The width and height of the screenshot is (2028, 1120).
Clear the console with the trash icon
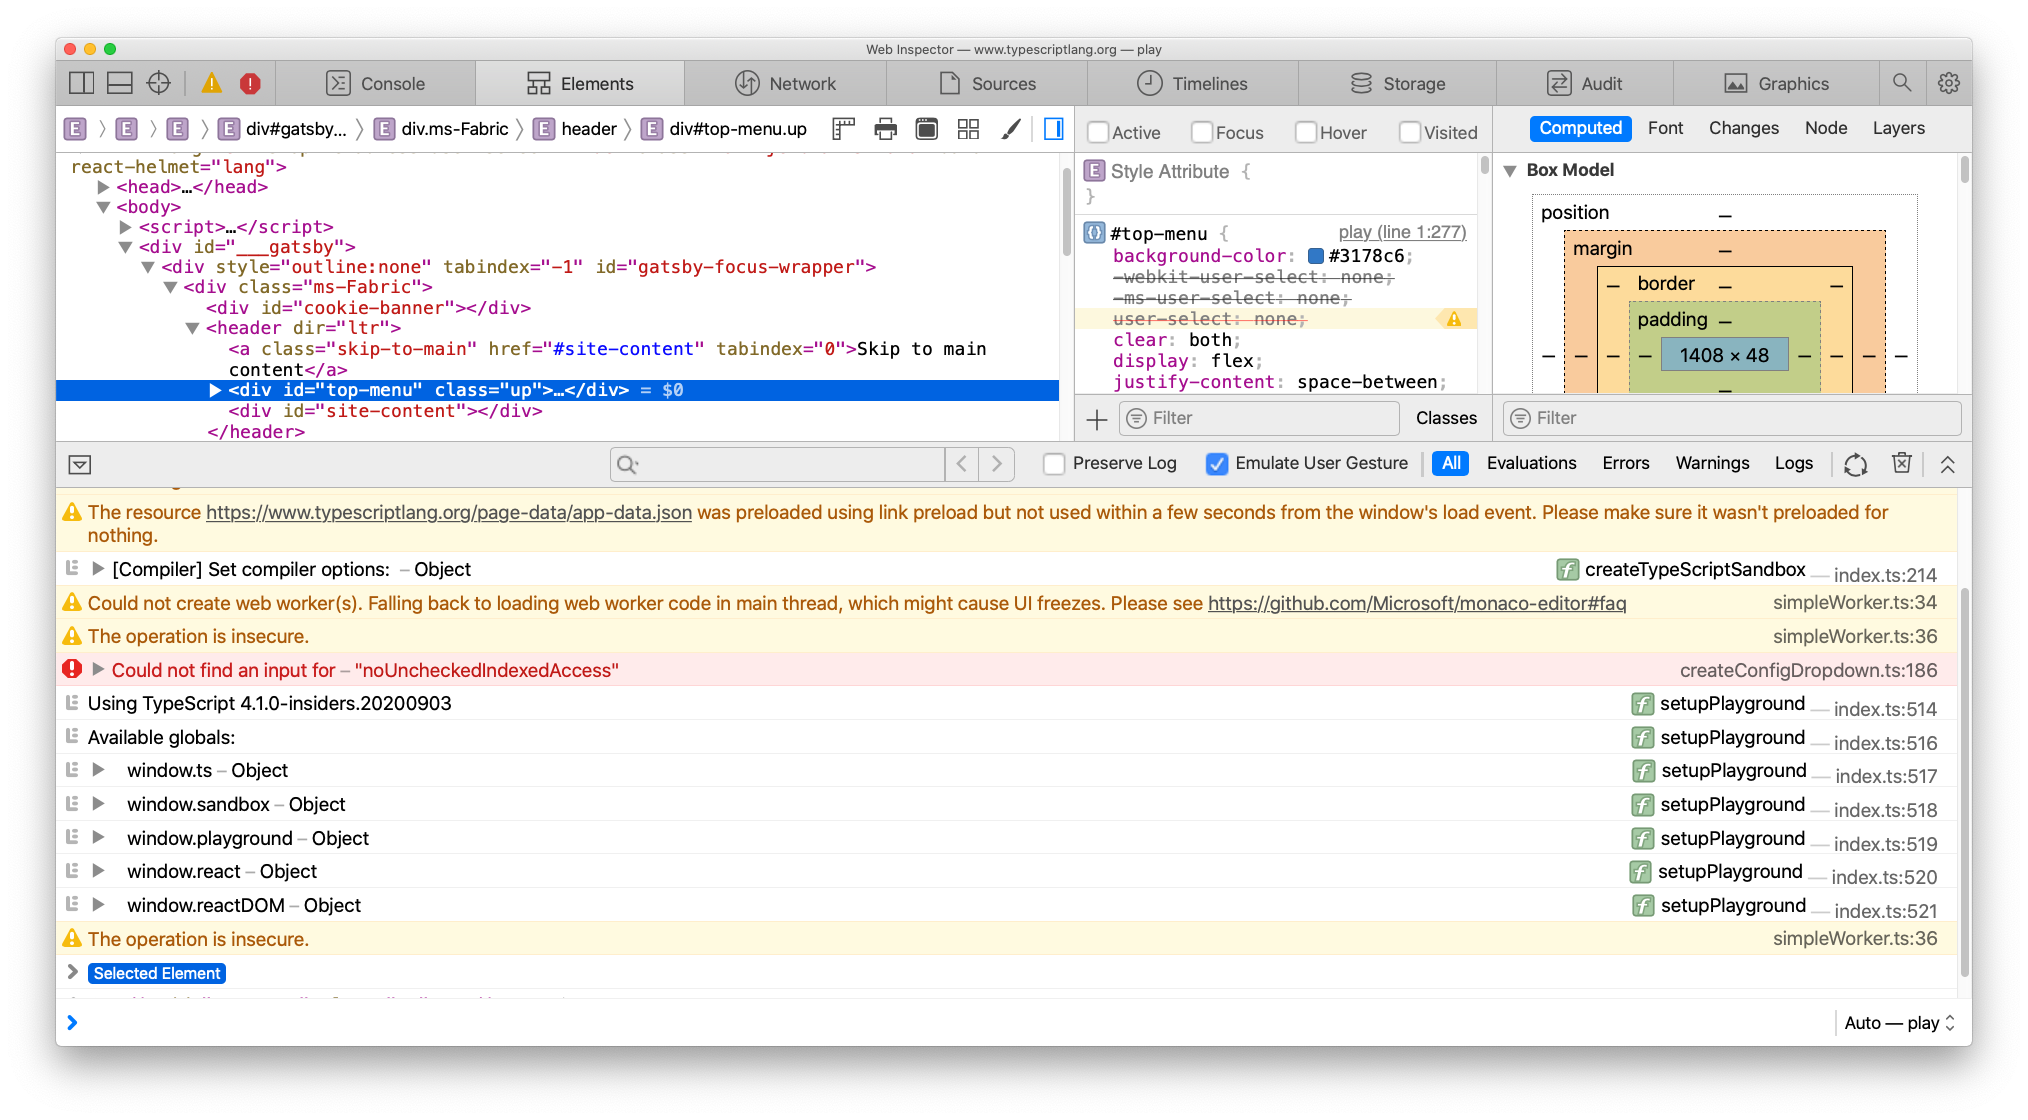1901,463
